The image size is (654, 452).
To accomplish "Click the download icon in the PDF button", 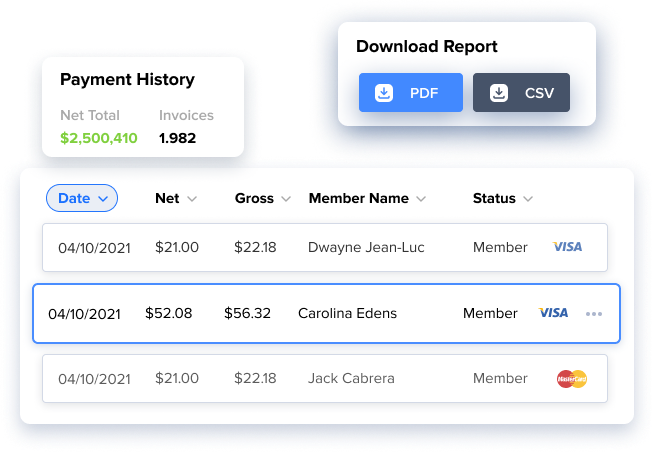I will tap(383, 93).
